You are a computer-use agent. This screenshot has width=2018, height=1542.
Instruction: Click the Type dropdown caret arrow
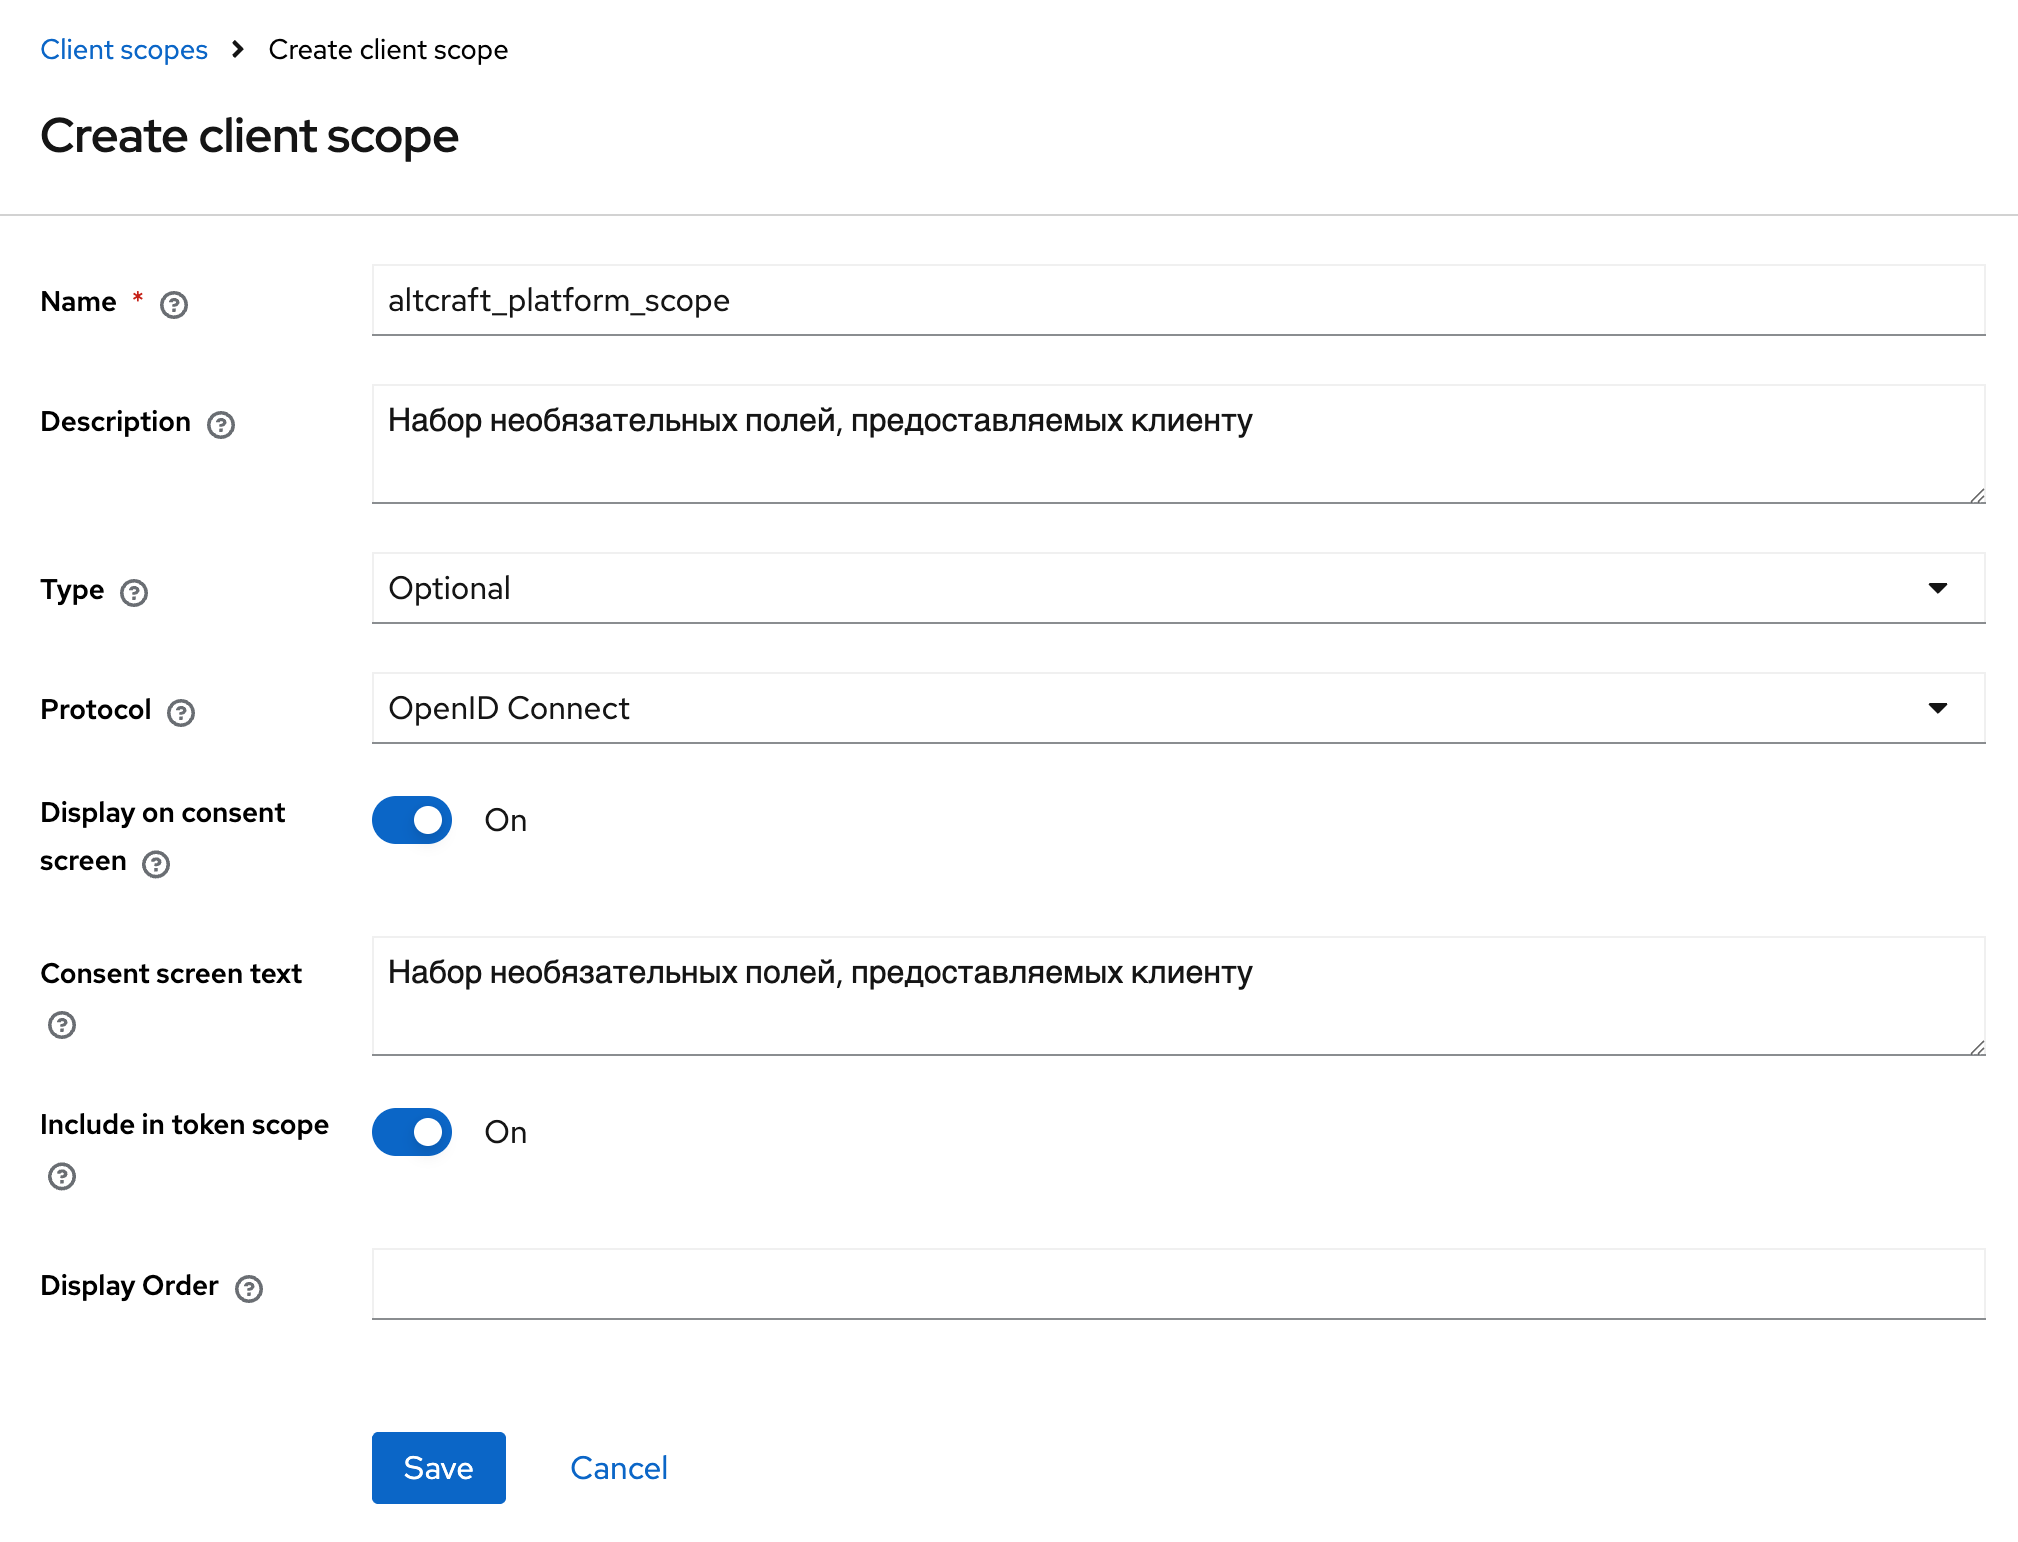pos(1937,588)
